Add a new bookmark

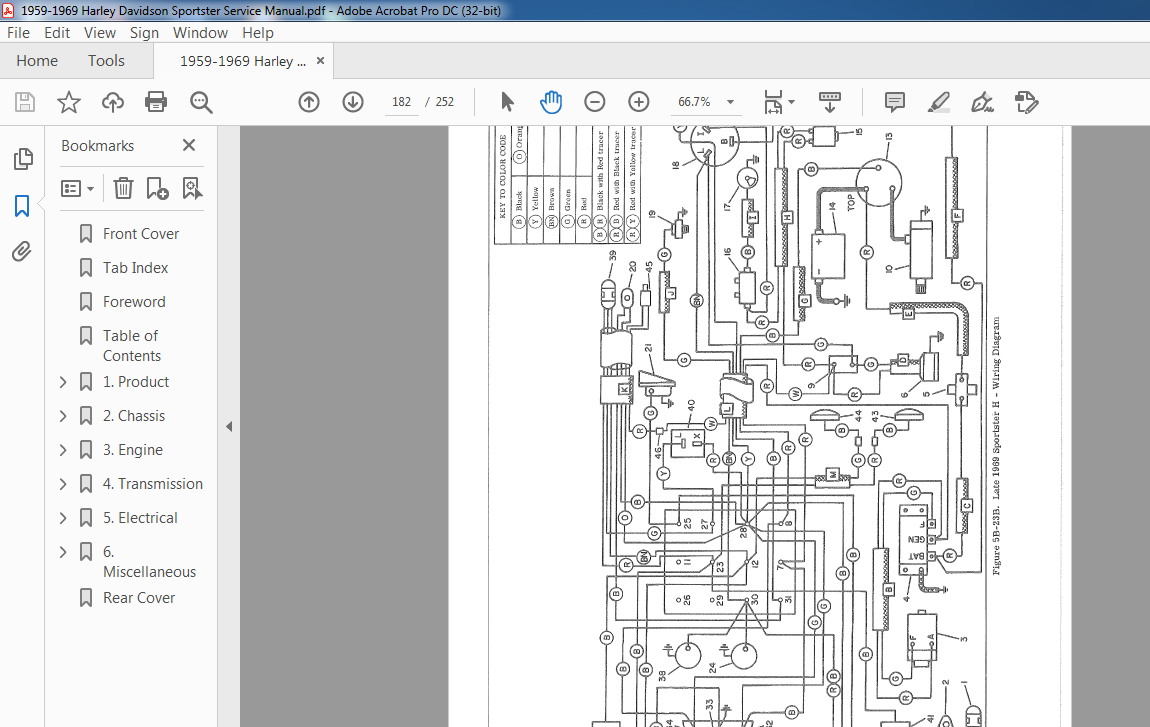point(157,189)
